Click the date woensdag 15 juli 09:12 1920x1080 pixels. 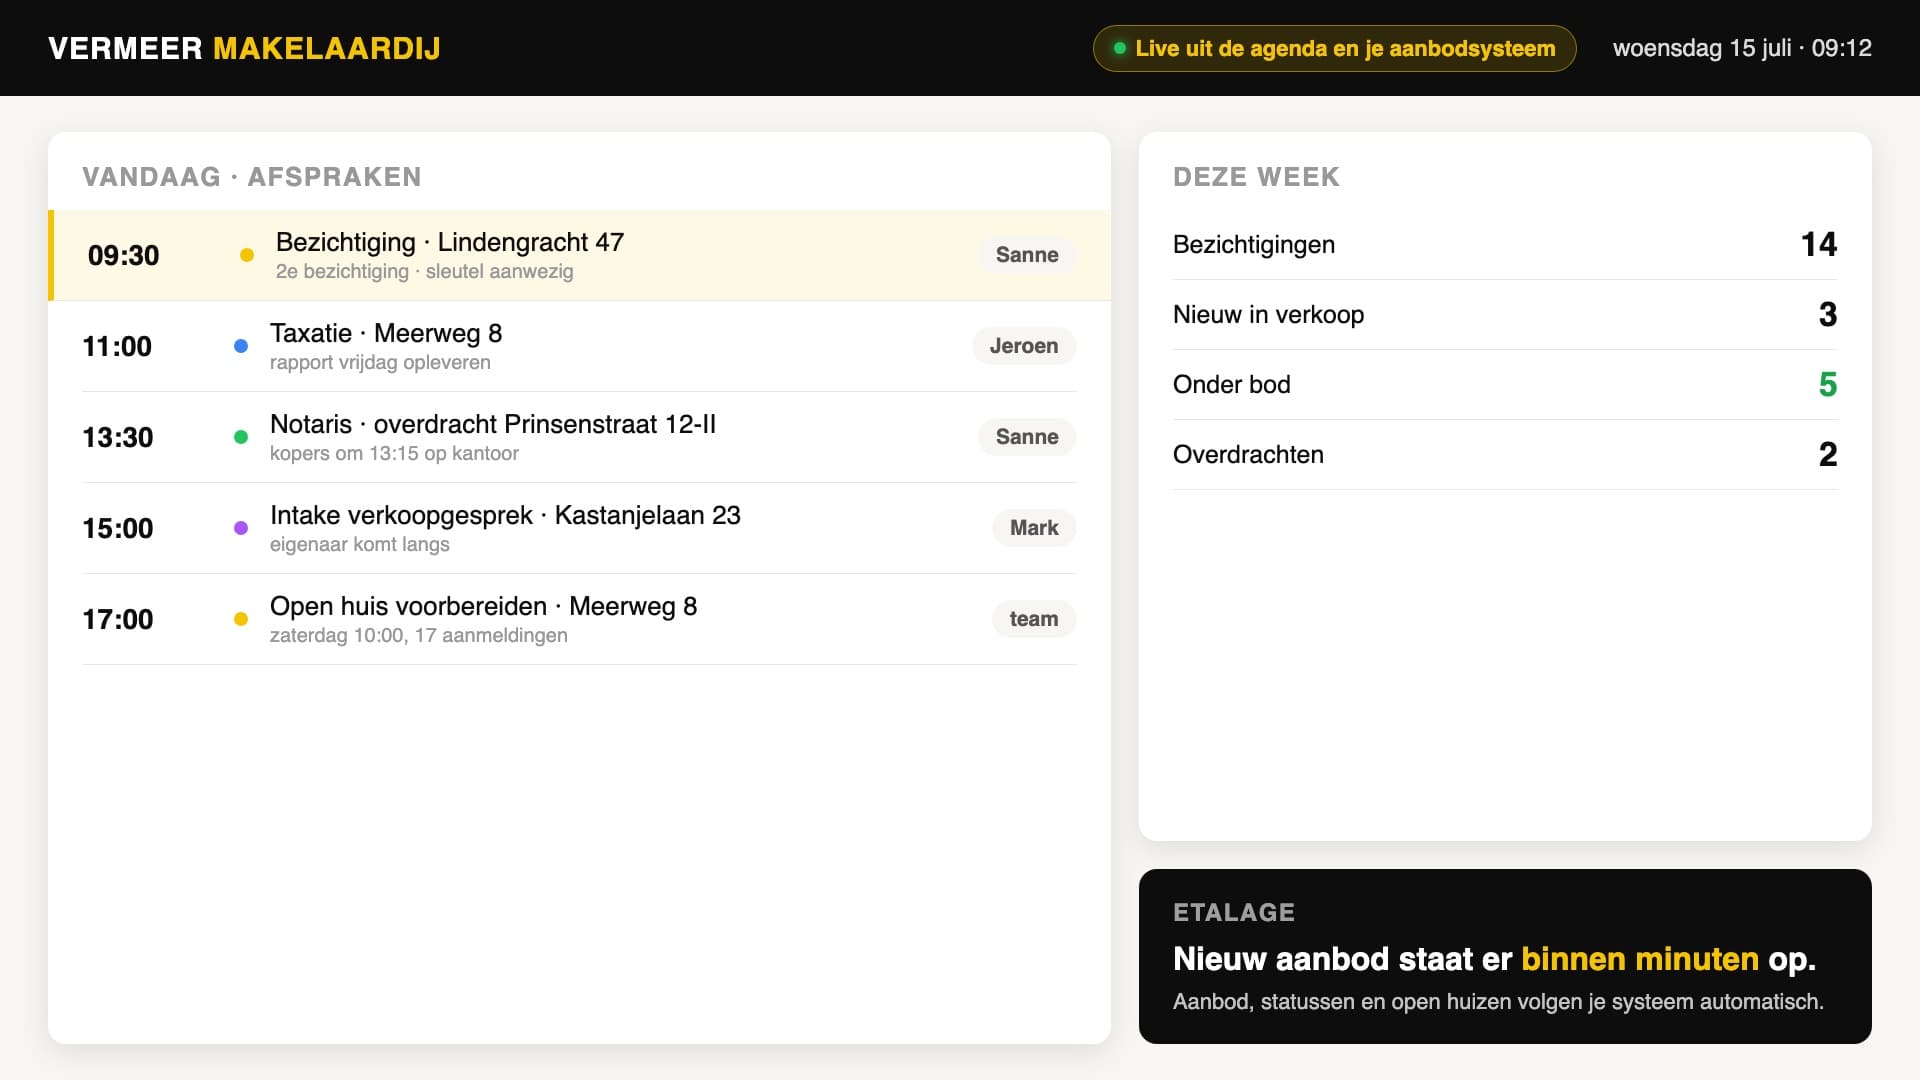(x=1742, y=48)
